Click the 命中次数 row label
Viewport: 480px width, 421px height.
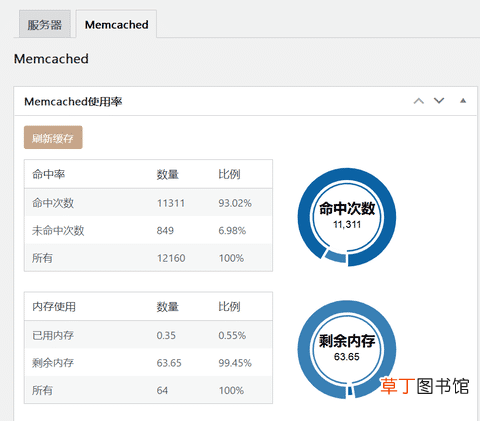pyautogui.click(x=53, y=203)
